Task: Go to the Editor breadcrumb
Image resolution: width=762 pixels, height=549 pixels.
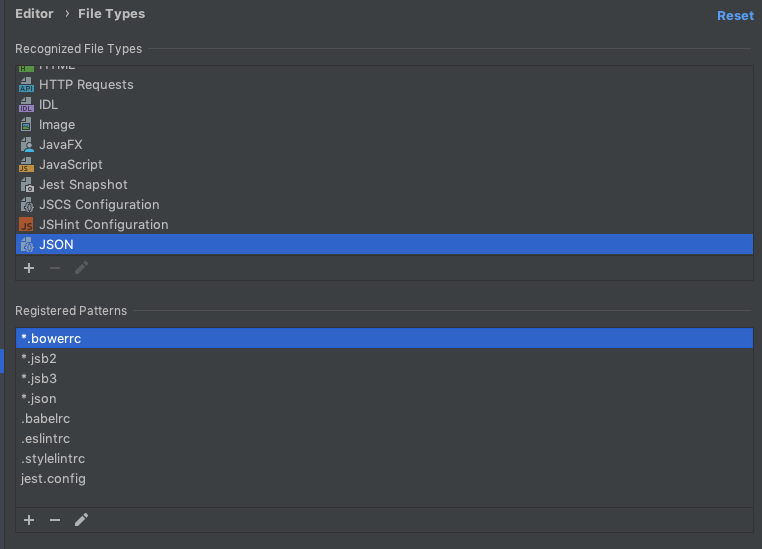Action: pyautogui.click(x=34, y=14)
